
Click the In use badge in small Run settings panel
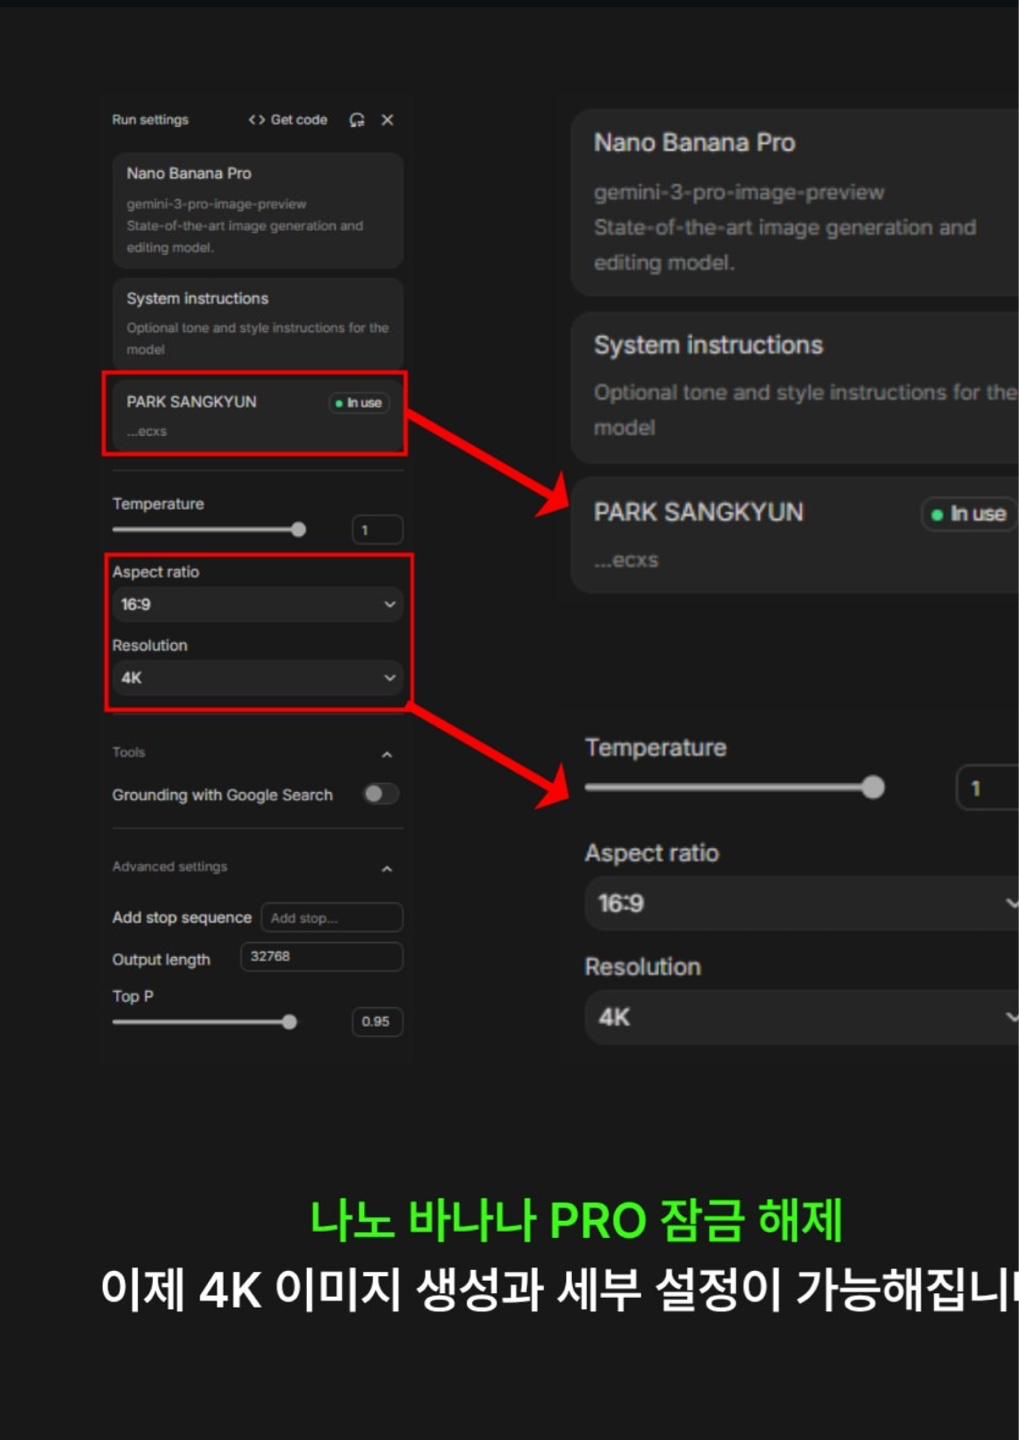[359, 403]
